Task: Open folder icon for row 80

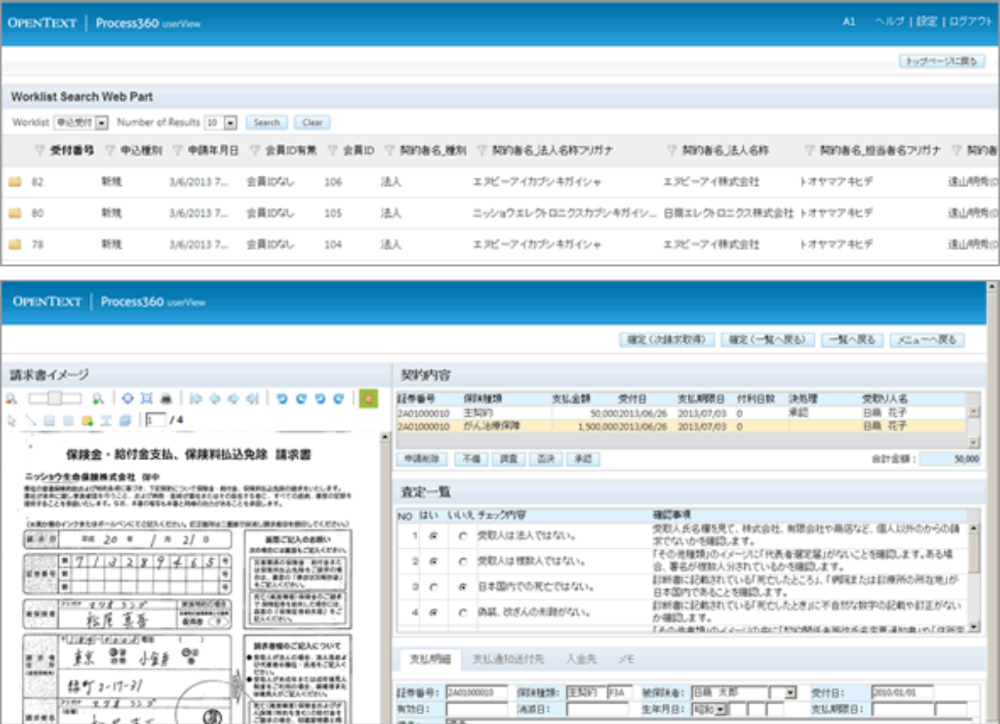Action: coord(15,213)
